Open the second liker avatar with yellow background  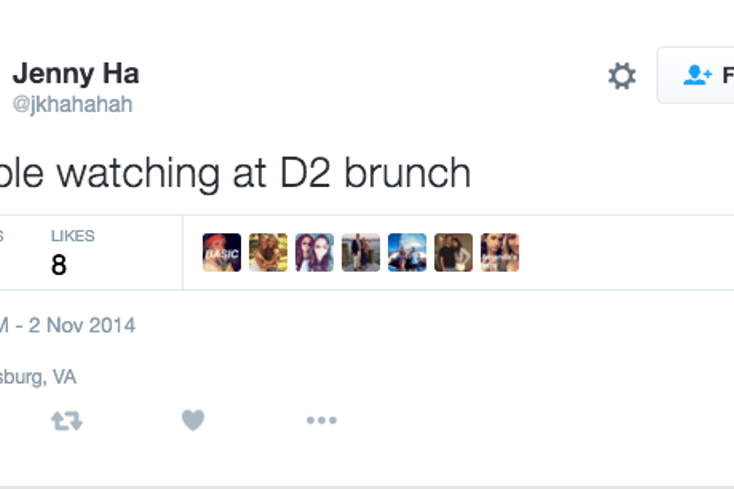coord(268,253)
